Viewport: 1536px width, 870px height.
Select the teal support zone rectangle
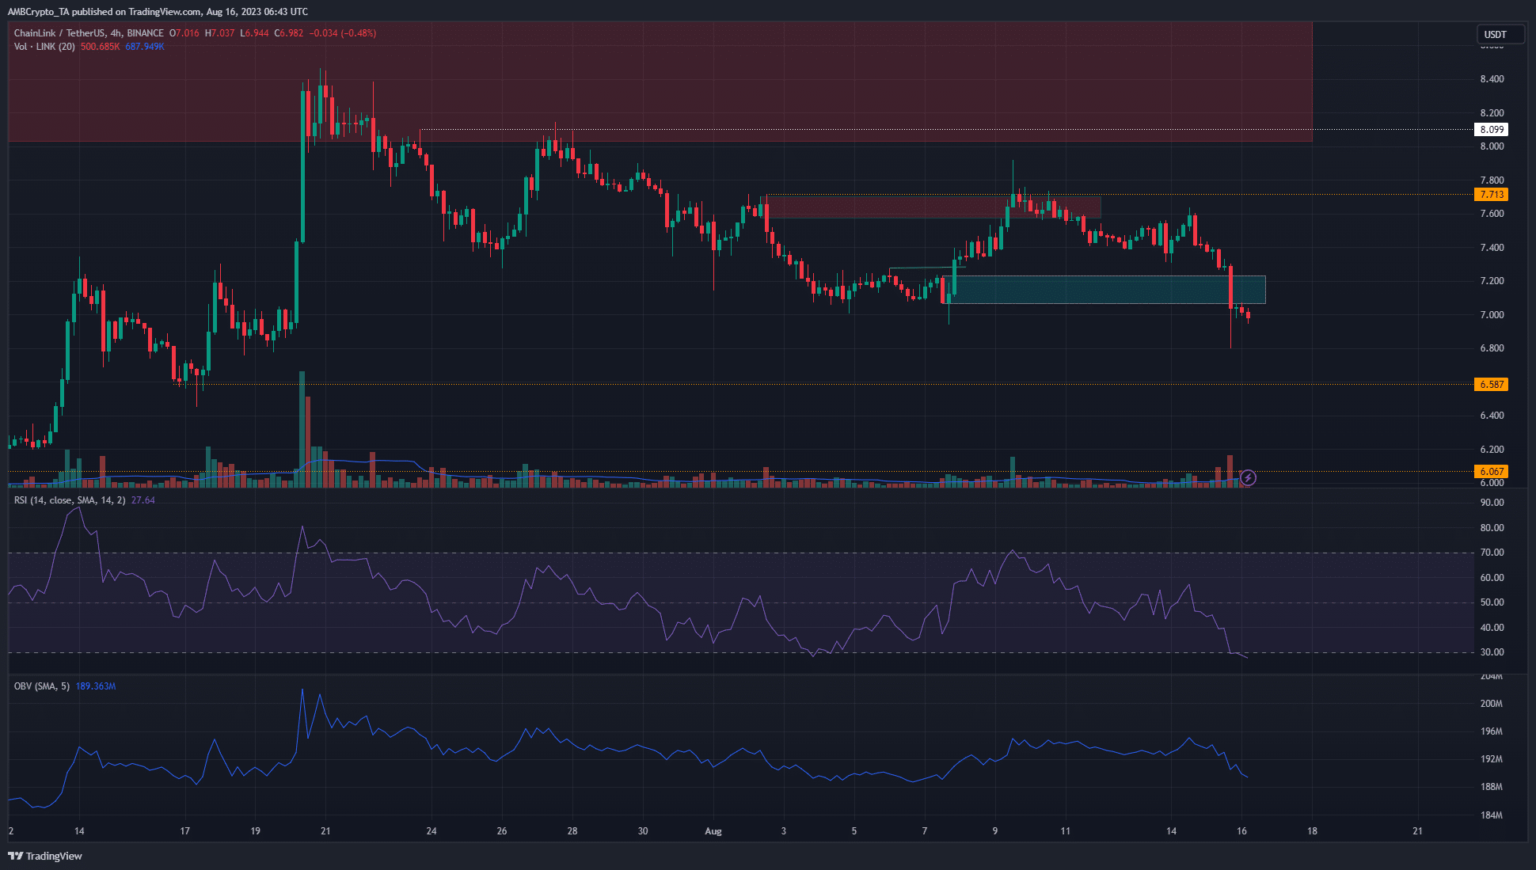pos(1105,290)
